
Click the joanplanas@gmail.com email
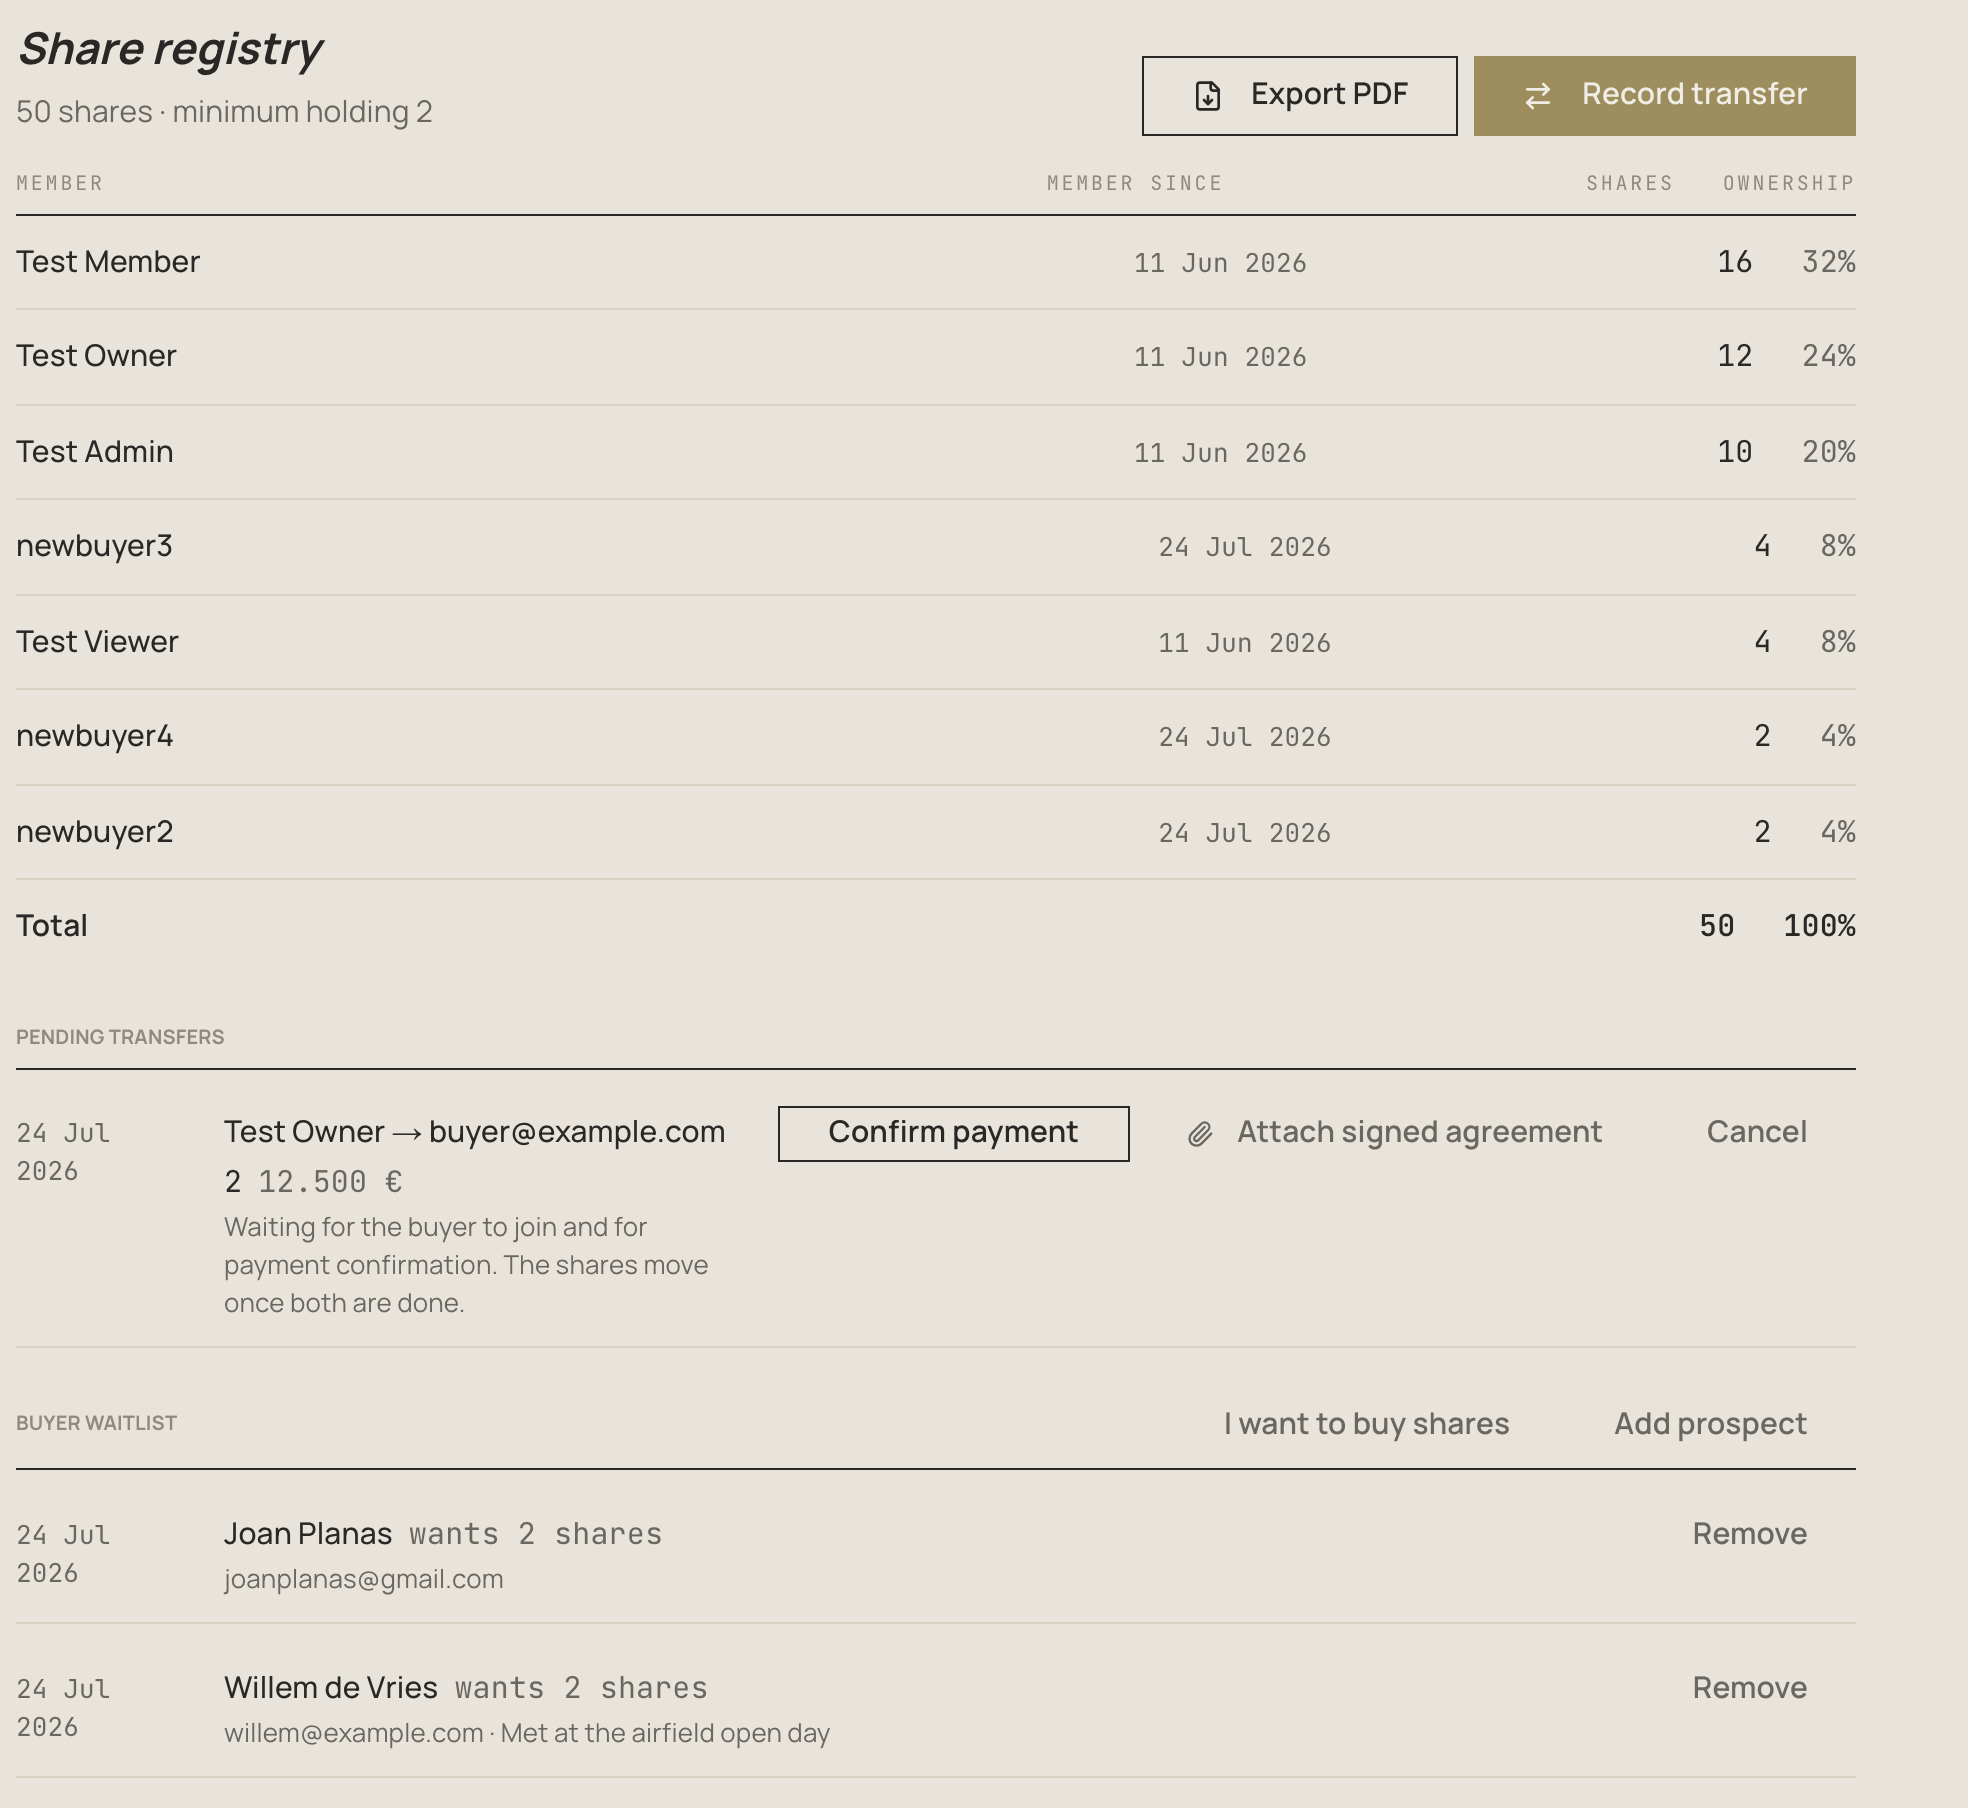click(x=364, y=1579)
